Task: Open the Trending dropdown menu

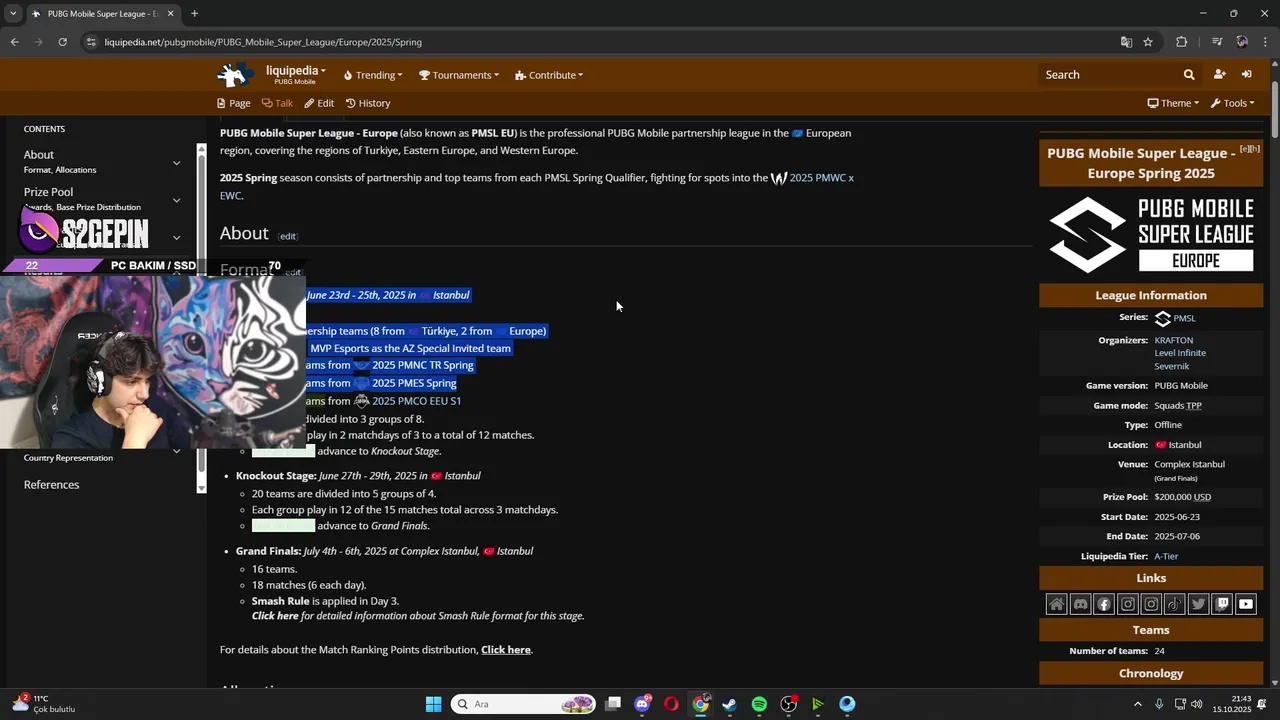Action: coord(372,75)
